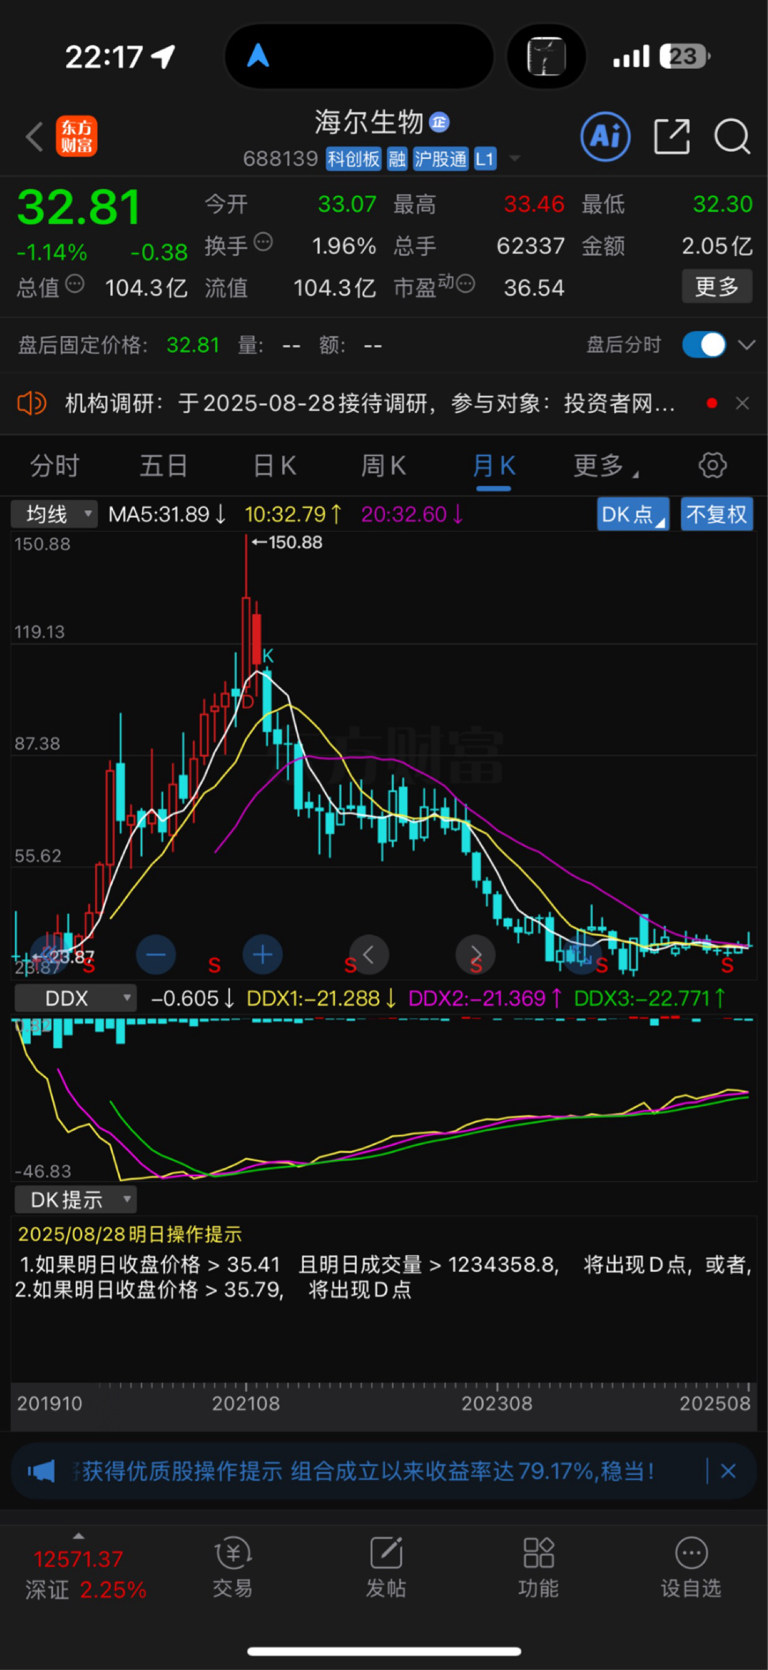Switch to the 日K tab
This screenshot has height=1670, width=768.
274,465
